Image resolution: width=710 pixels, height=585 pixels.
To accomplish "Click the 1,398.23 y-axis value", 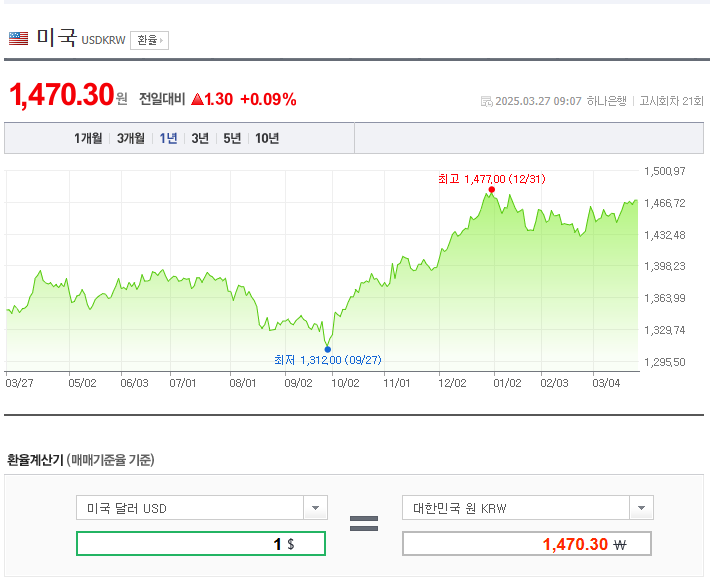I will 665,266.
